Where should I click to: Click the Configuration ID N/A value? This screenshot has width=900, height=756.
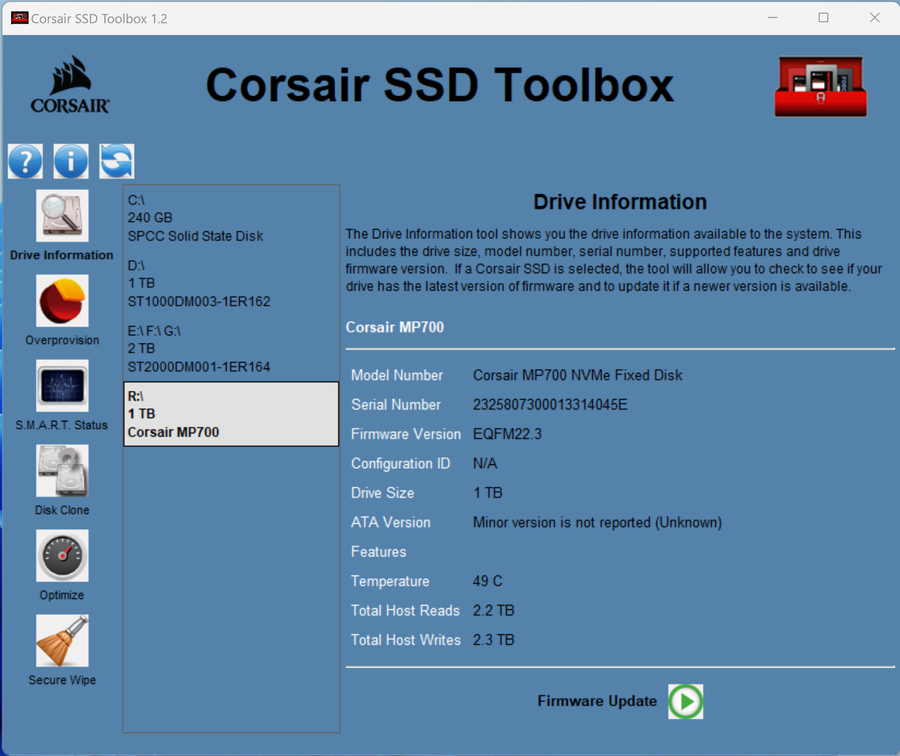[x=485, y=463]
